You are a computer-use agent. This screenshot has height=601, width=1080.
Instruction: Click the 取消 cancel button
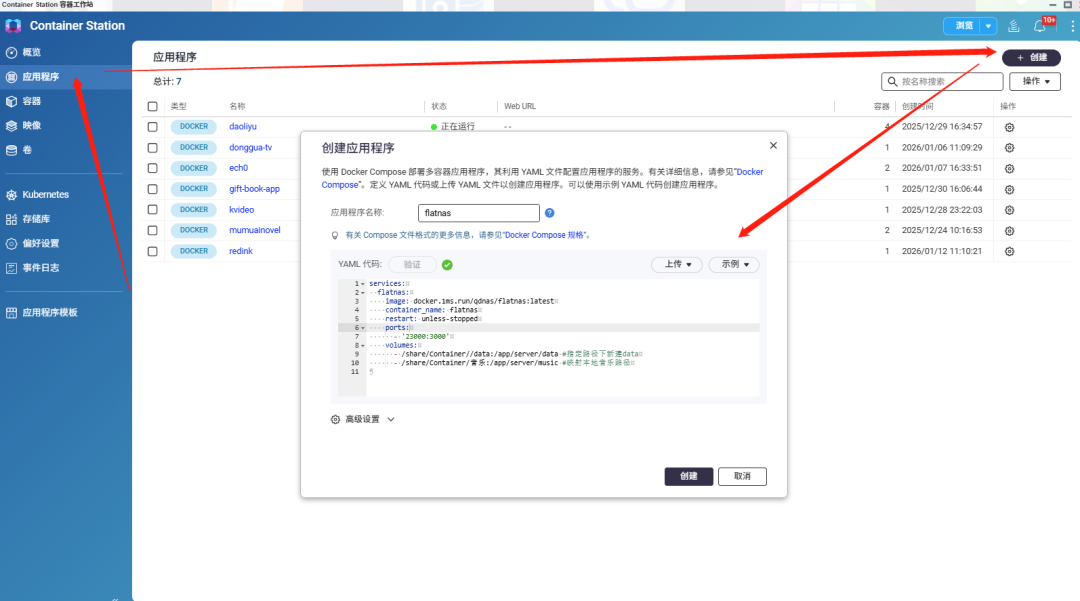click(742, 476)
